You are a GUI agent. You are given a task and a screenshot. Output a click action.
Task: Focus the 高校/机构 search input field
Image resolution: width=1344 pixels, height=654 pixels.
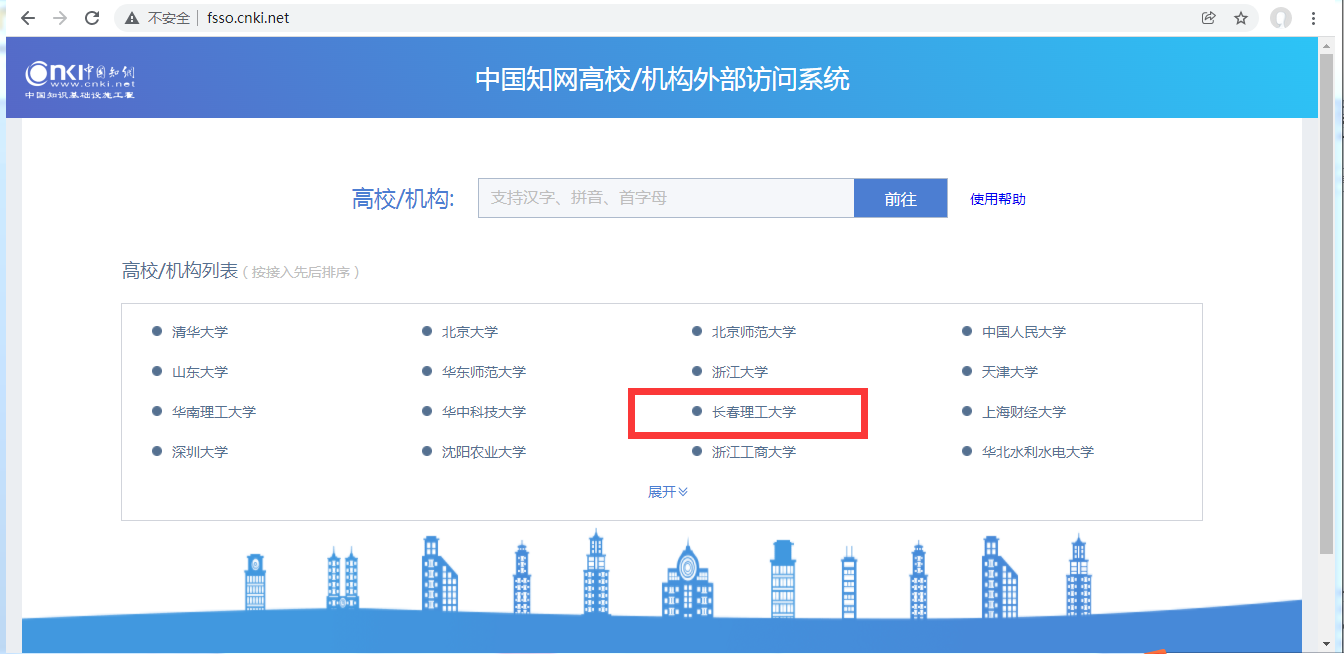(666, 198)
